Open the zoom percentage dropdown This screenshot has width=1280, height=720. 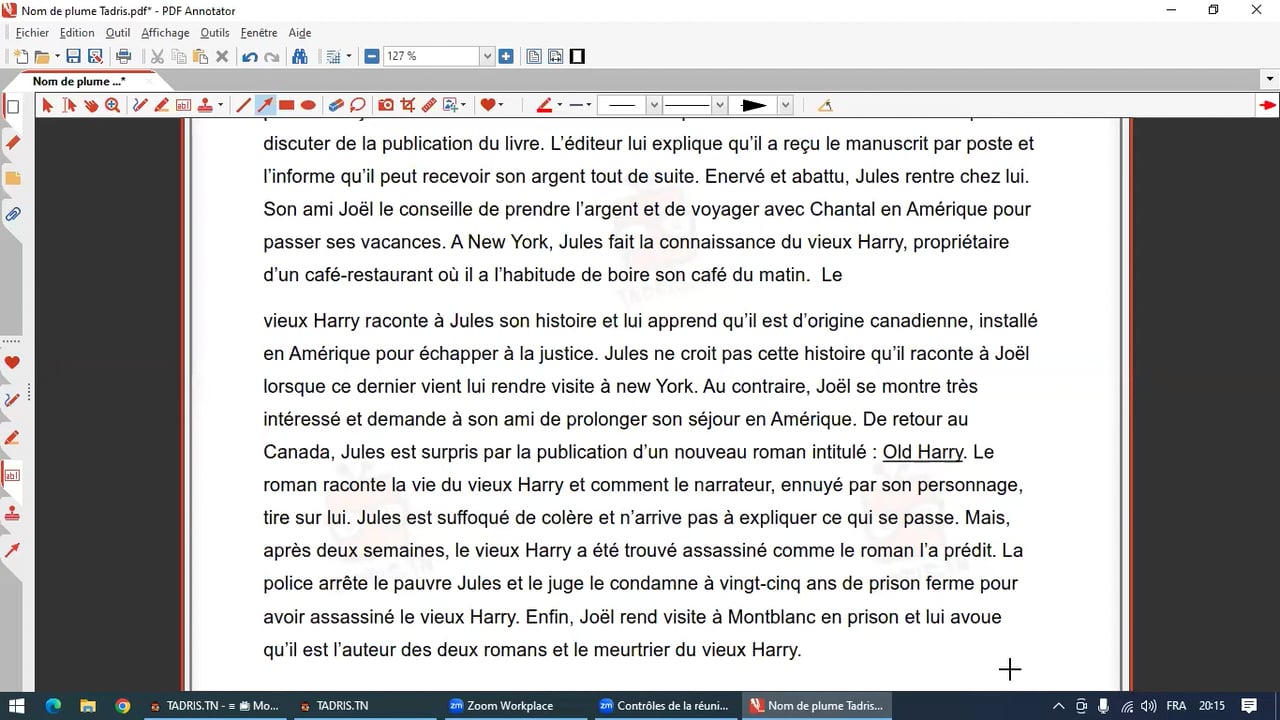tap(488, 56)
